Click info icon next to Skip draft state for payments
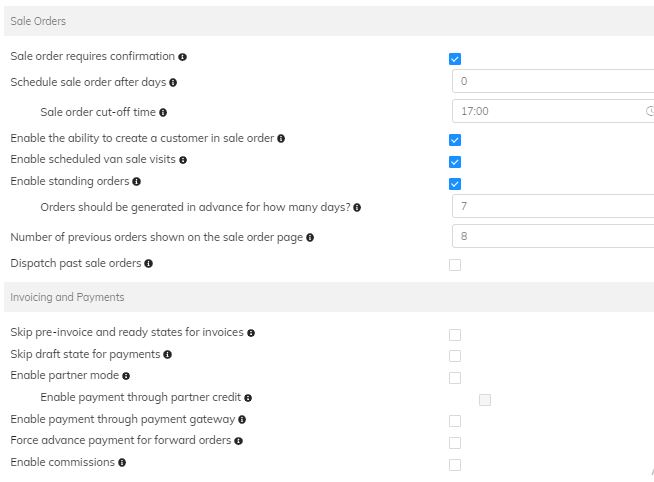 point(167,355)
